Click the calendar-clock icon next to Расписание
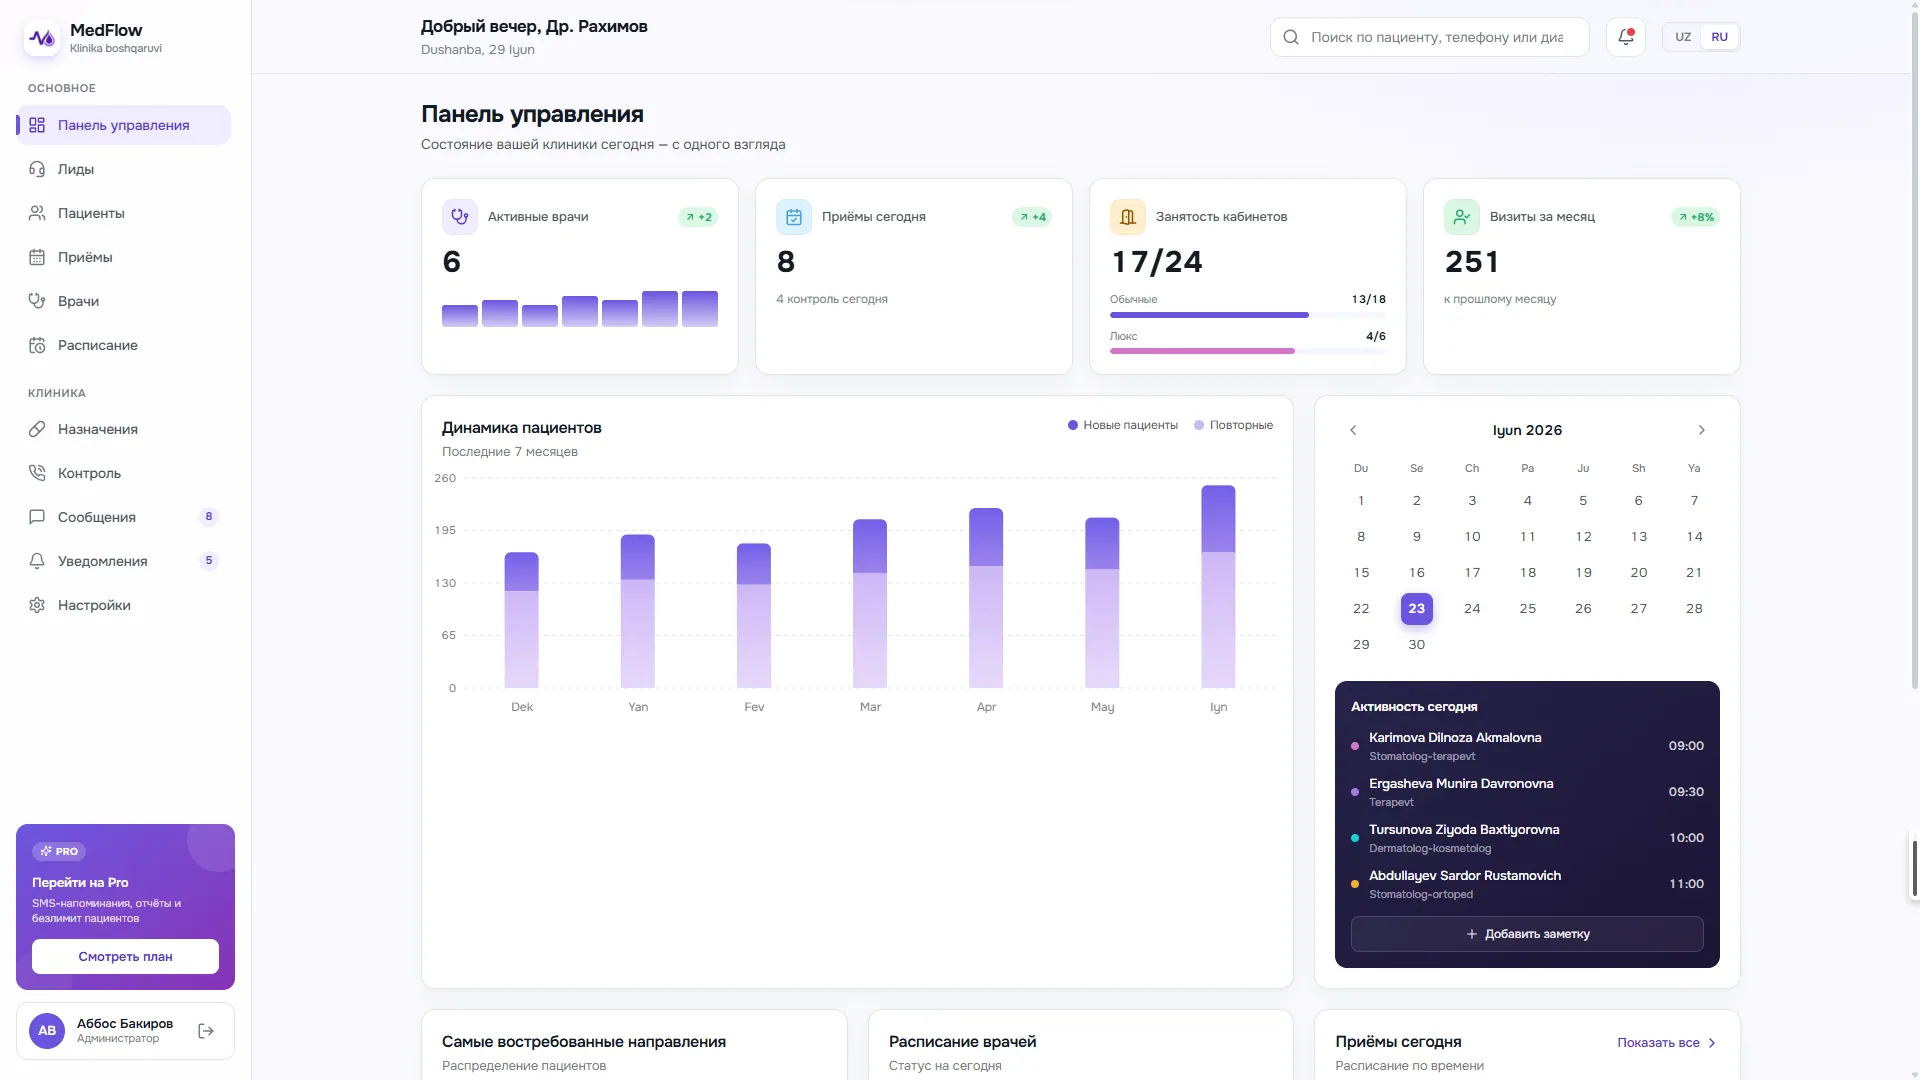 pos(37,345)
